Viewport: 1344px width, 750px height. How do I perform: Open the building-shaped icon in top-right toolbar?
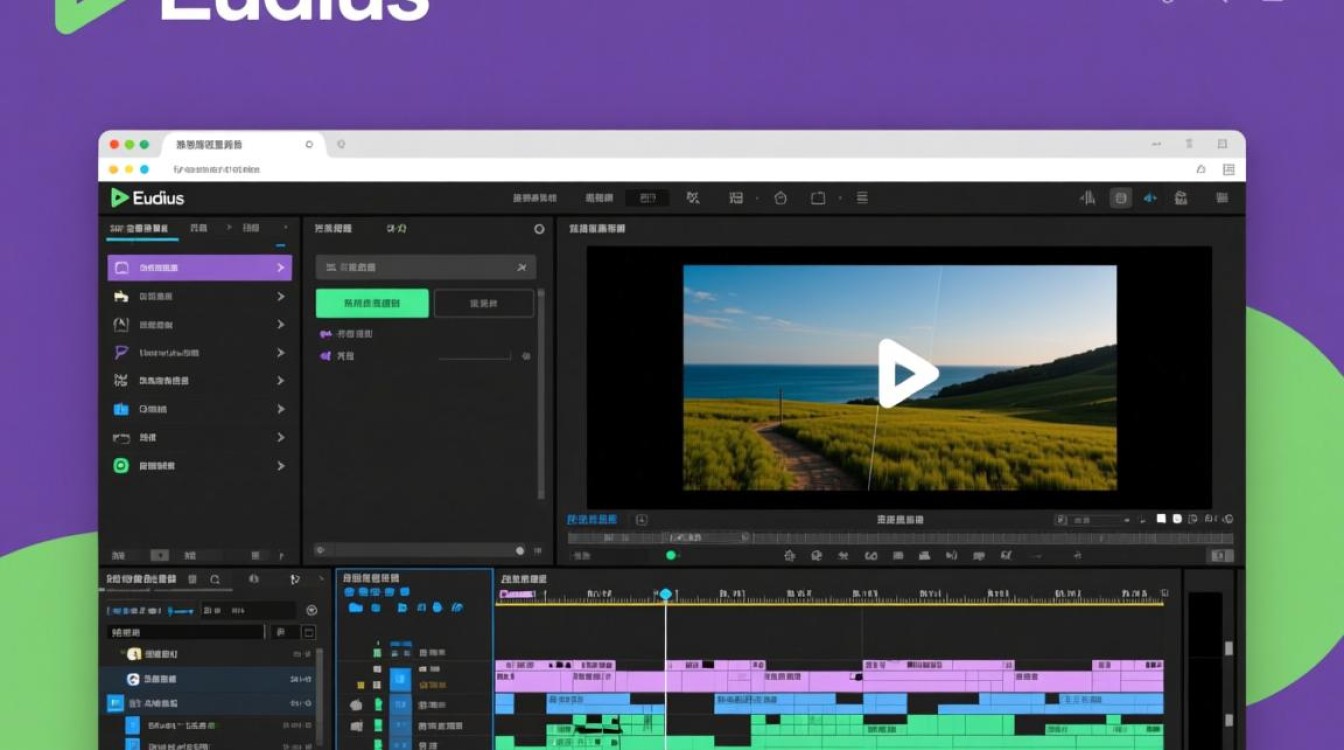[1181, 198]
